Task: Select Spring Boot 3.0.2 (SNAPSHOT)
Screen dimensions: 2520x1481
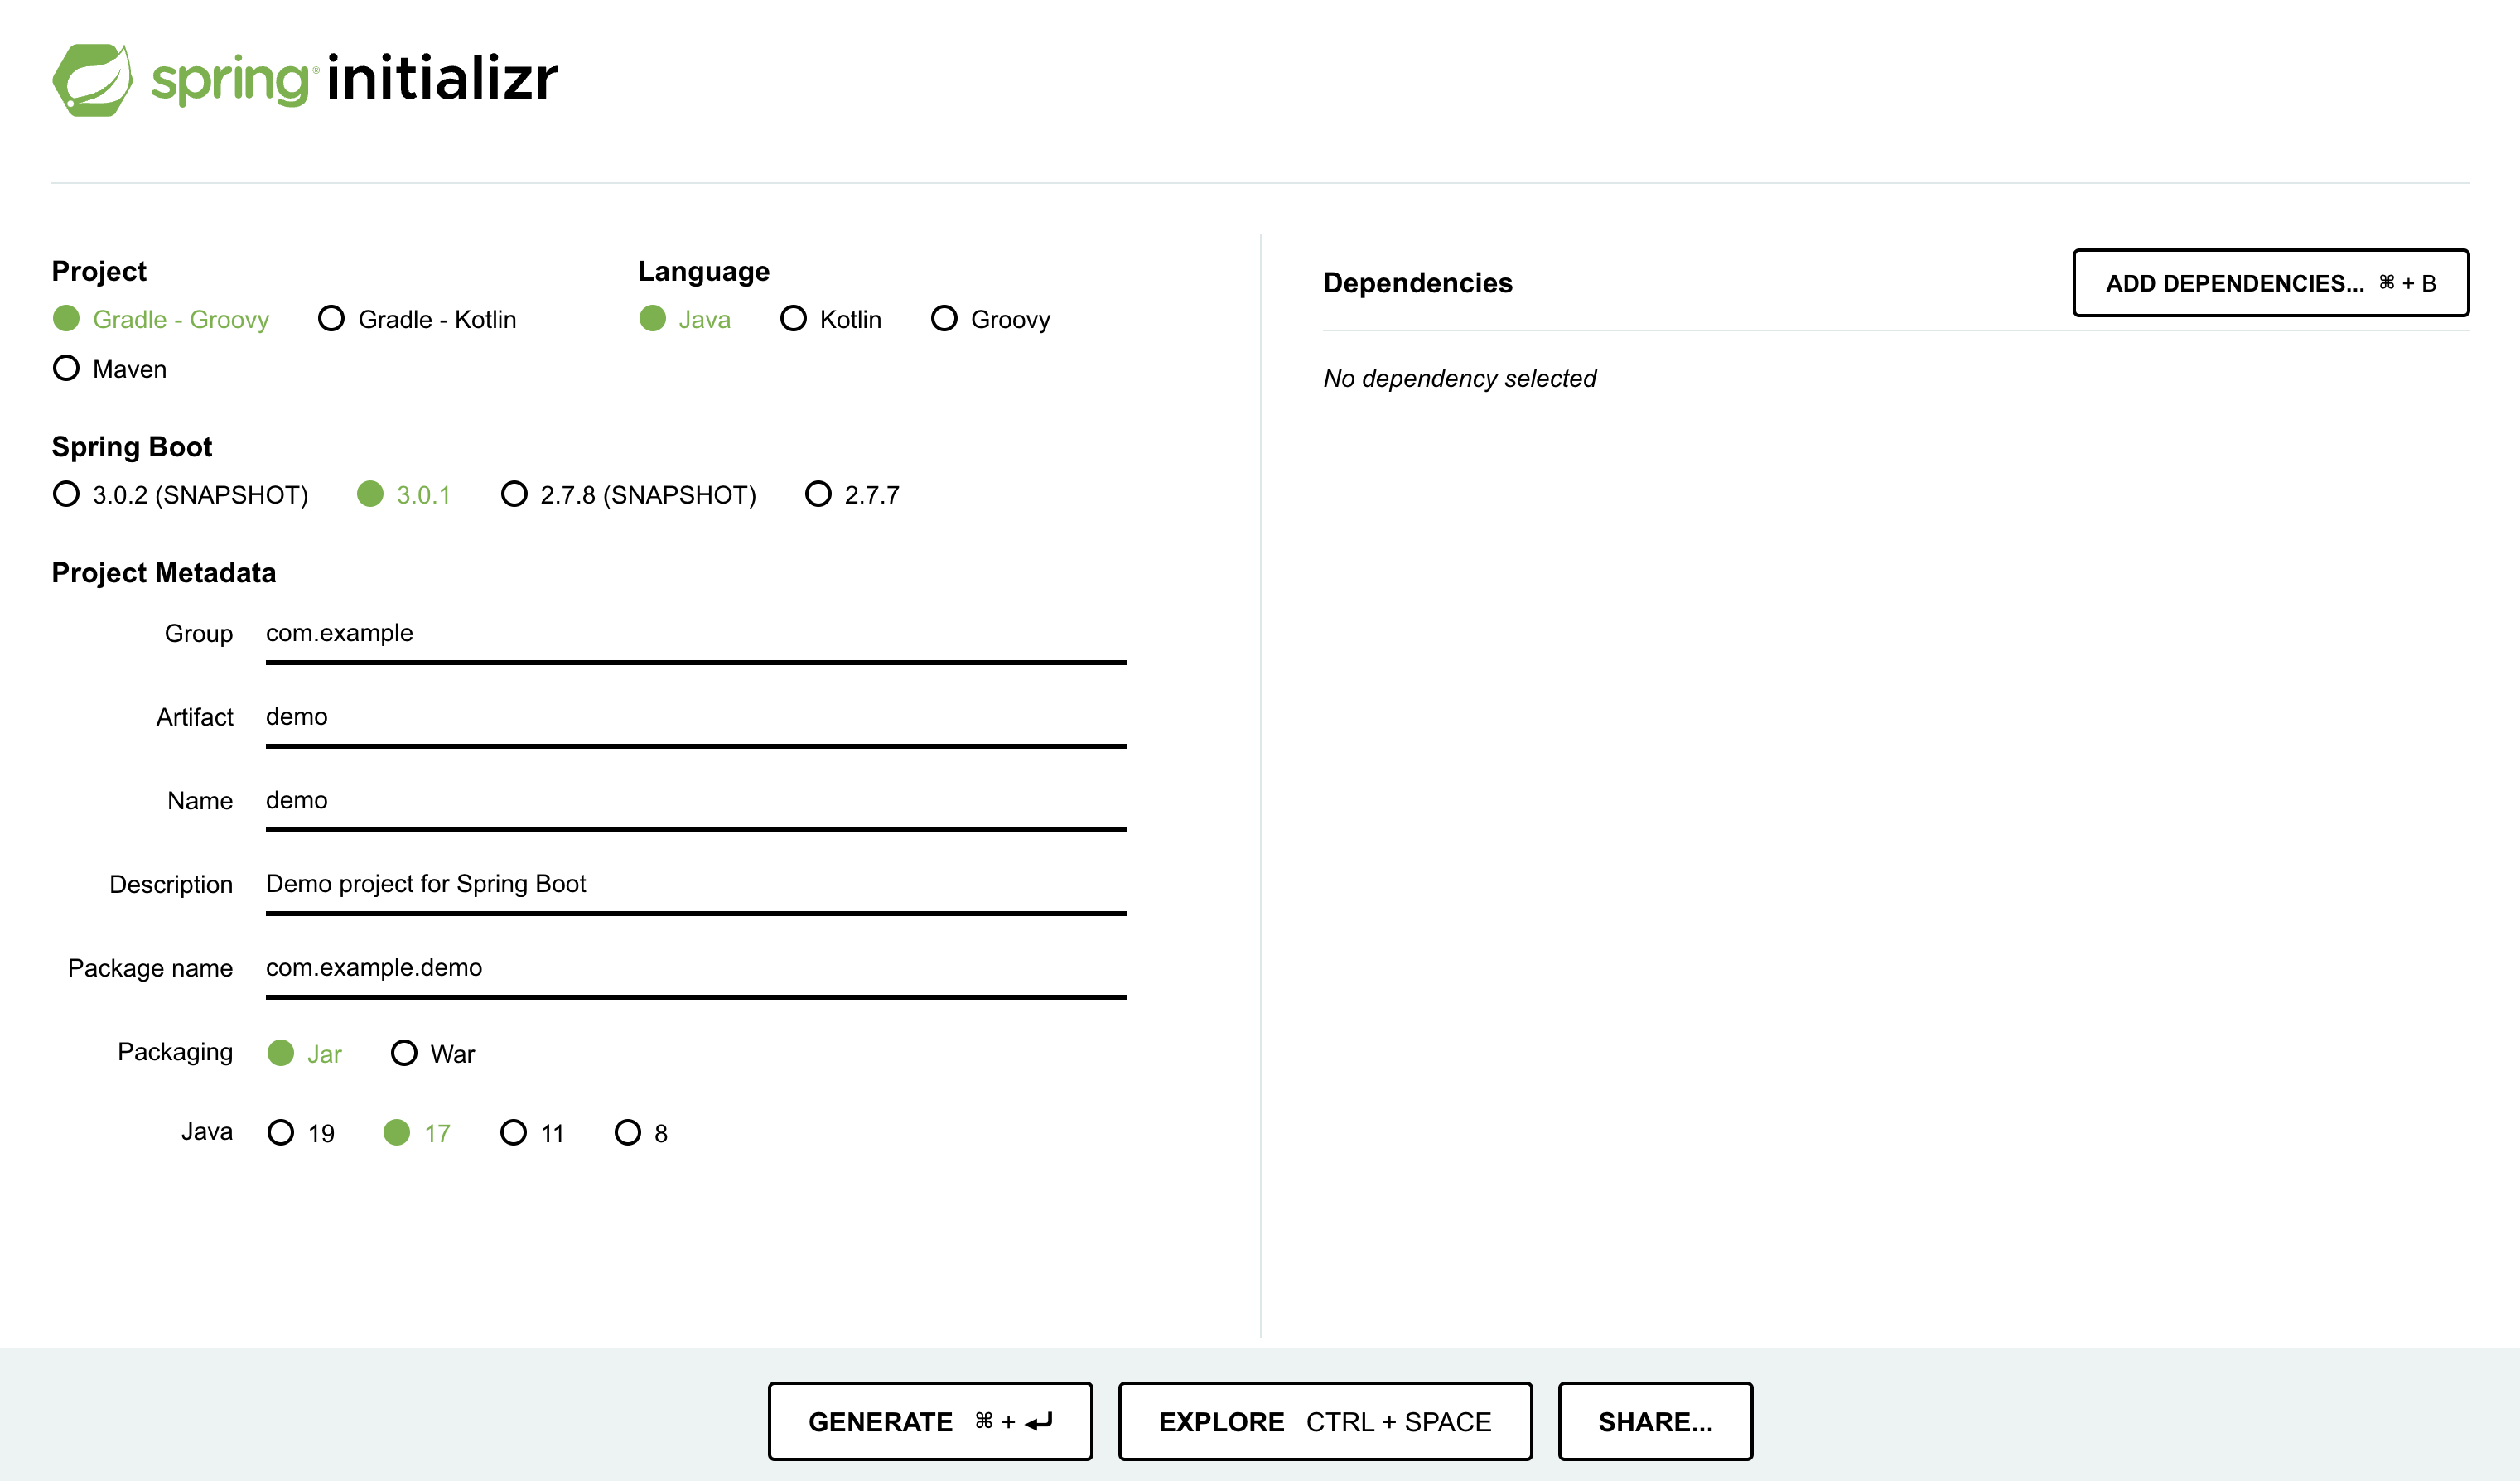Action: (x=66, y=495)
